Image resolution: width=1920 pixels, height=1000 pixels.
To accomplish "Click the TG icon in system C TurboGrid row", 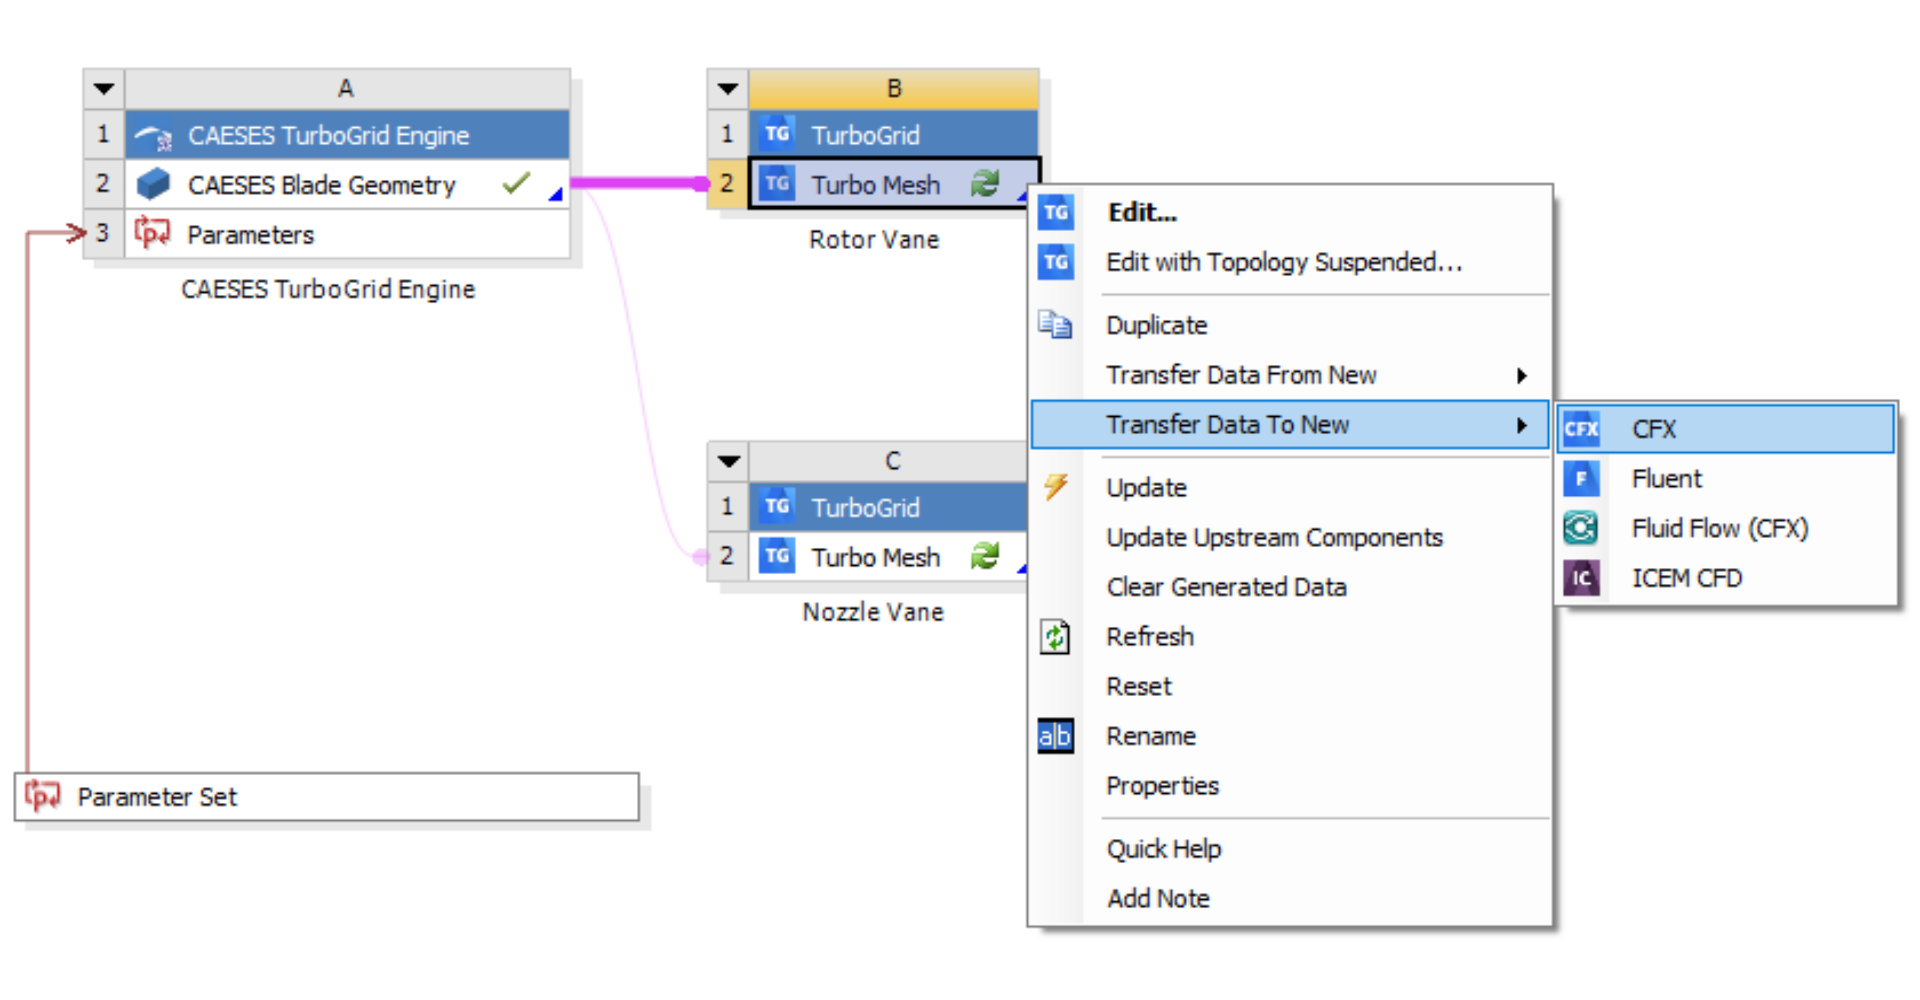I will [x=777, y=506].
